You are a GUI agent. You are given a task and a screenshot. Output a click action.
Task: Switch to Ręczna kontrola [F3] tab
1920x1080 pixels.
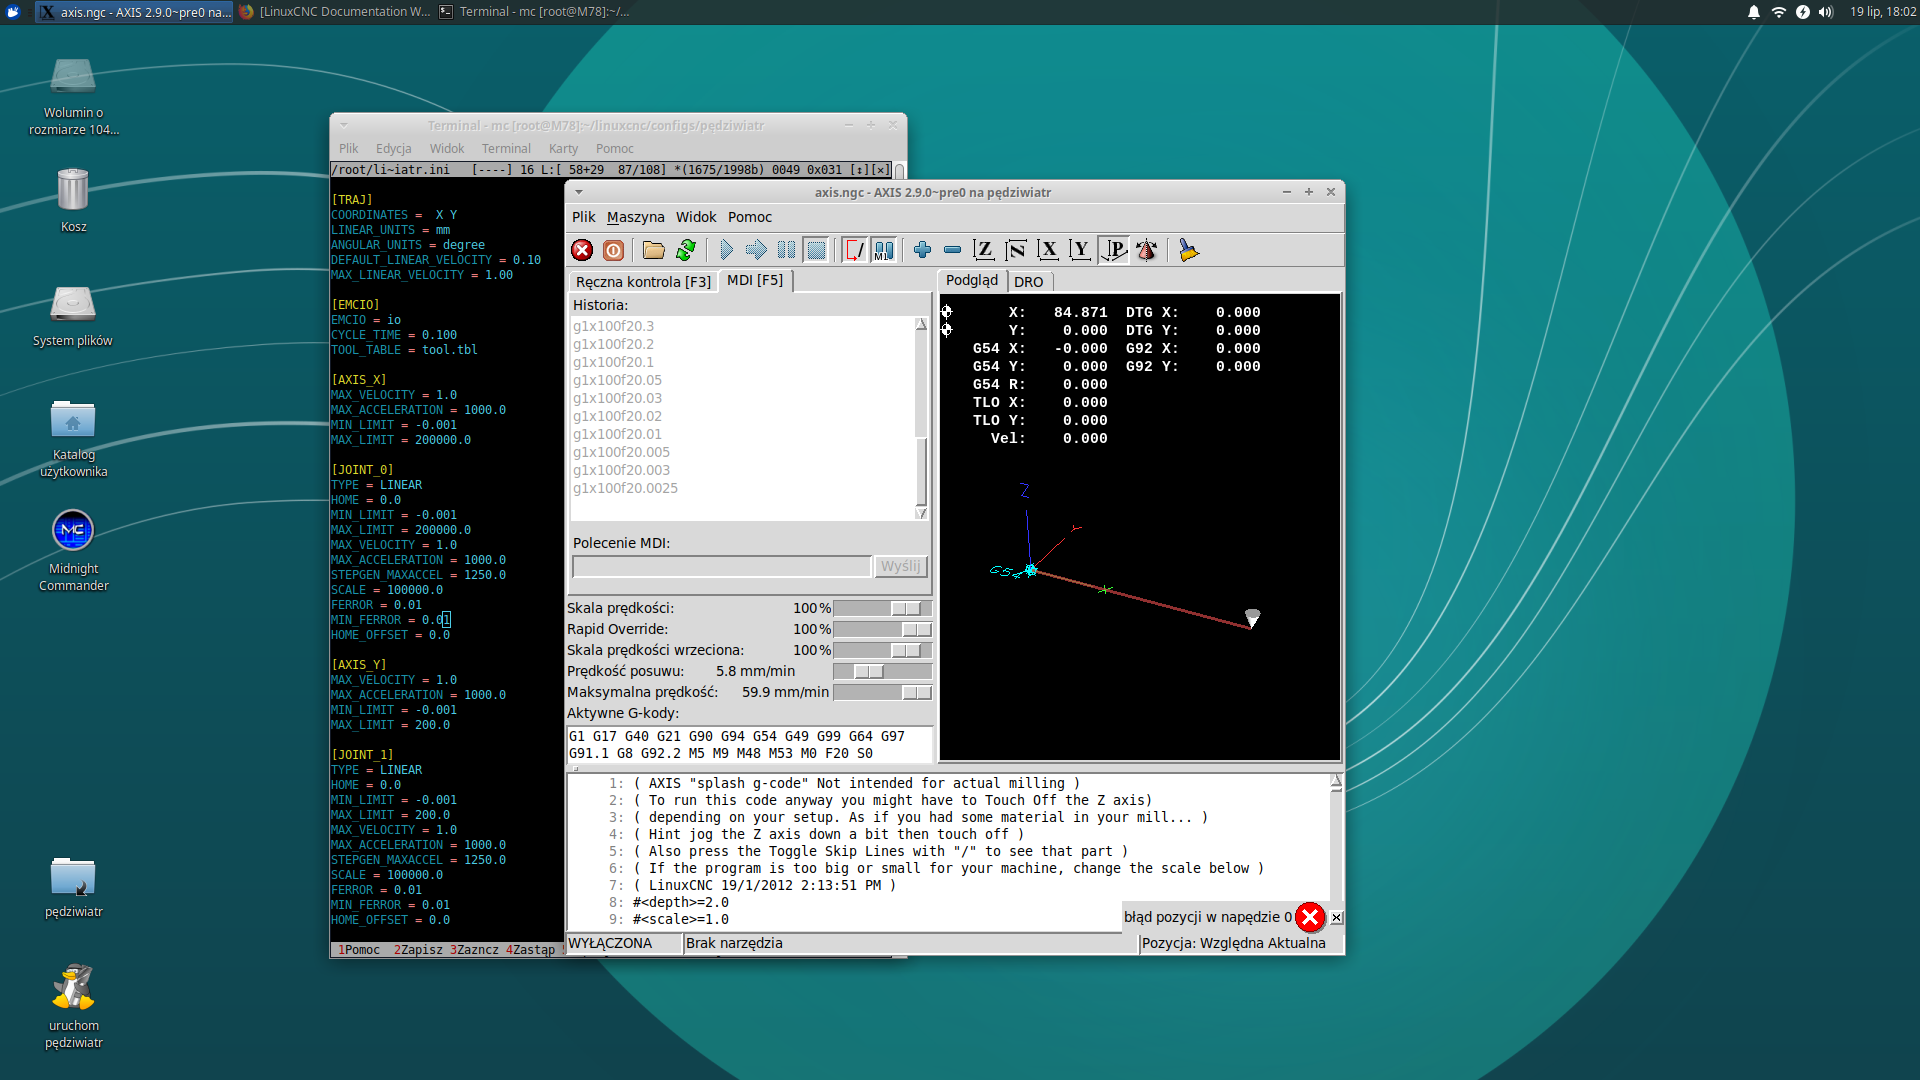(x=643, y=282)
